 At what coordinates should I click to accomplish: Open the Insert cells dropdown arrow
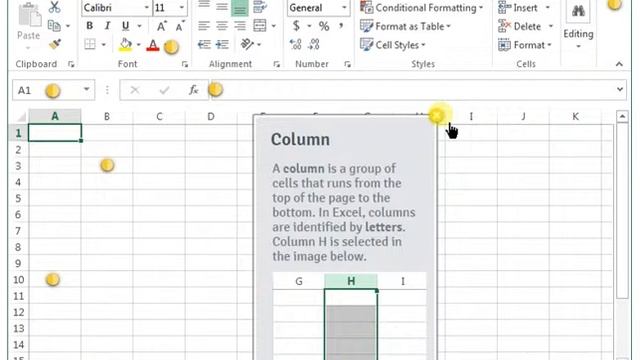coord(548,7)
